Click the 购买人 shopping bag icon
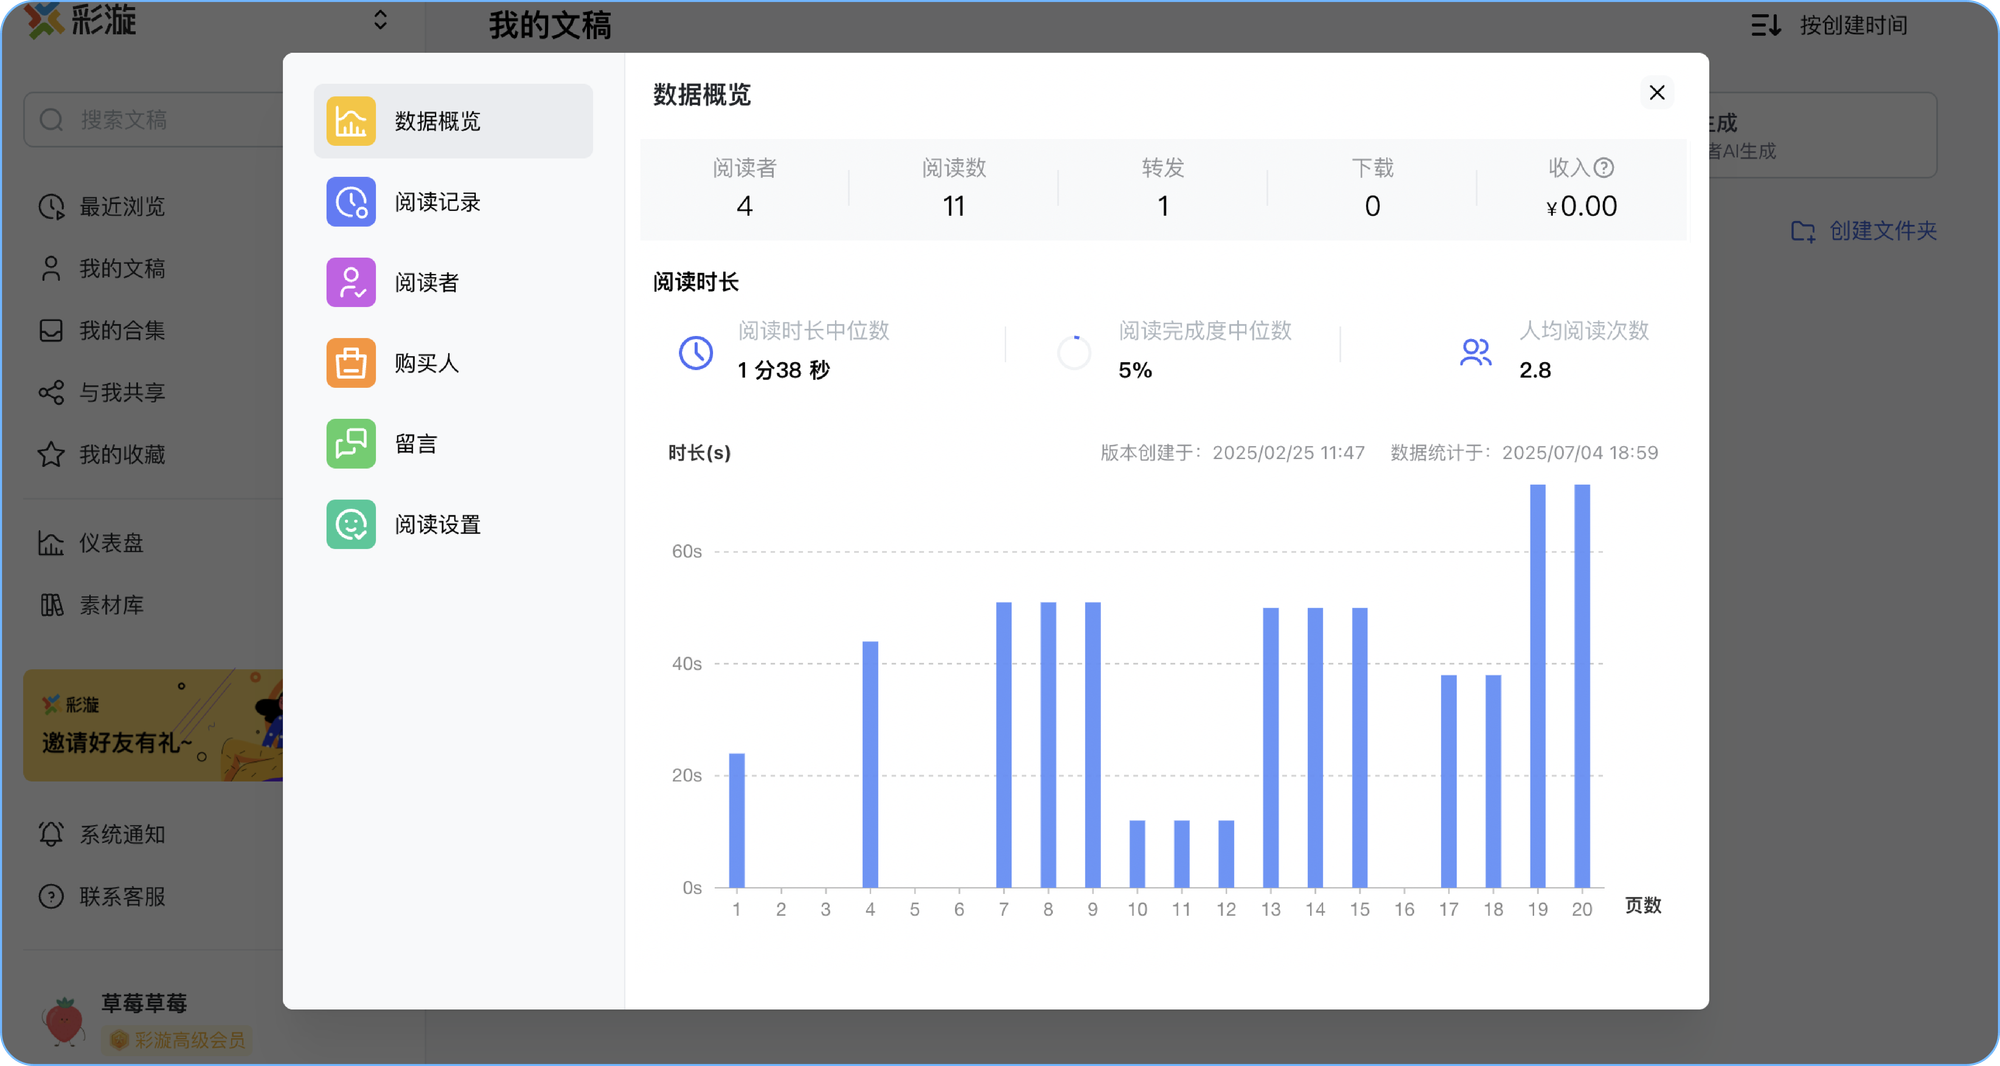This screenshot has height=1066, width=2000. (x=351, y=363)
